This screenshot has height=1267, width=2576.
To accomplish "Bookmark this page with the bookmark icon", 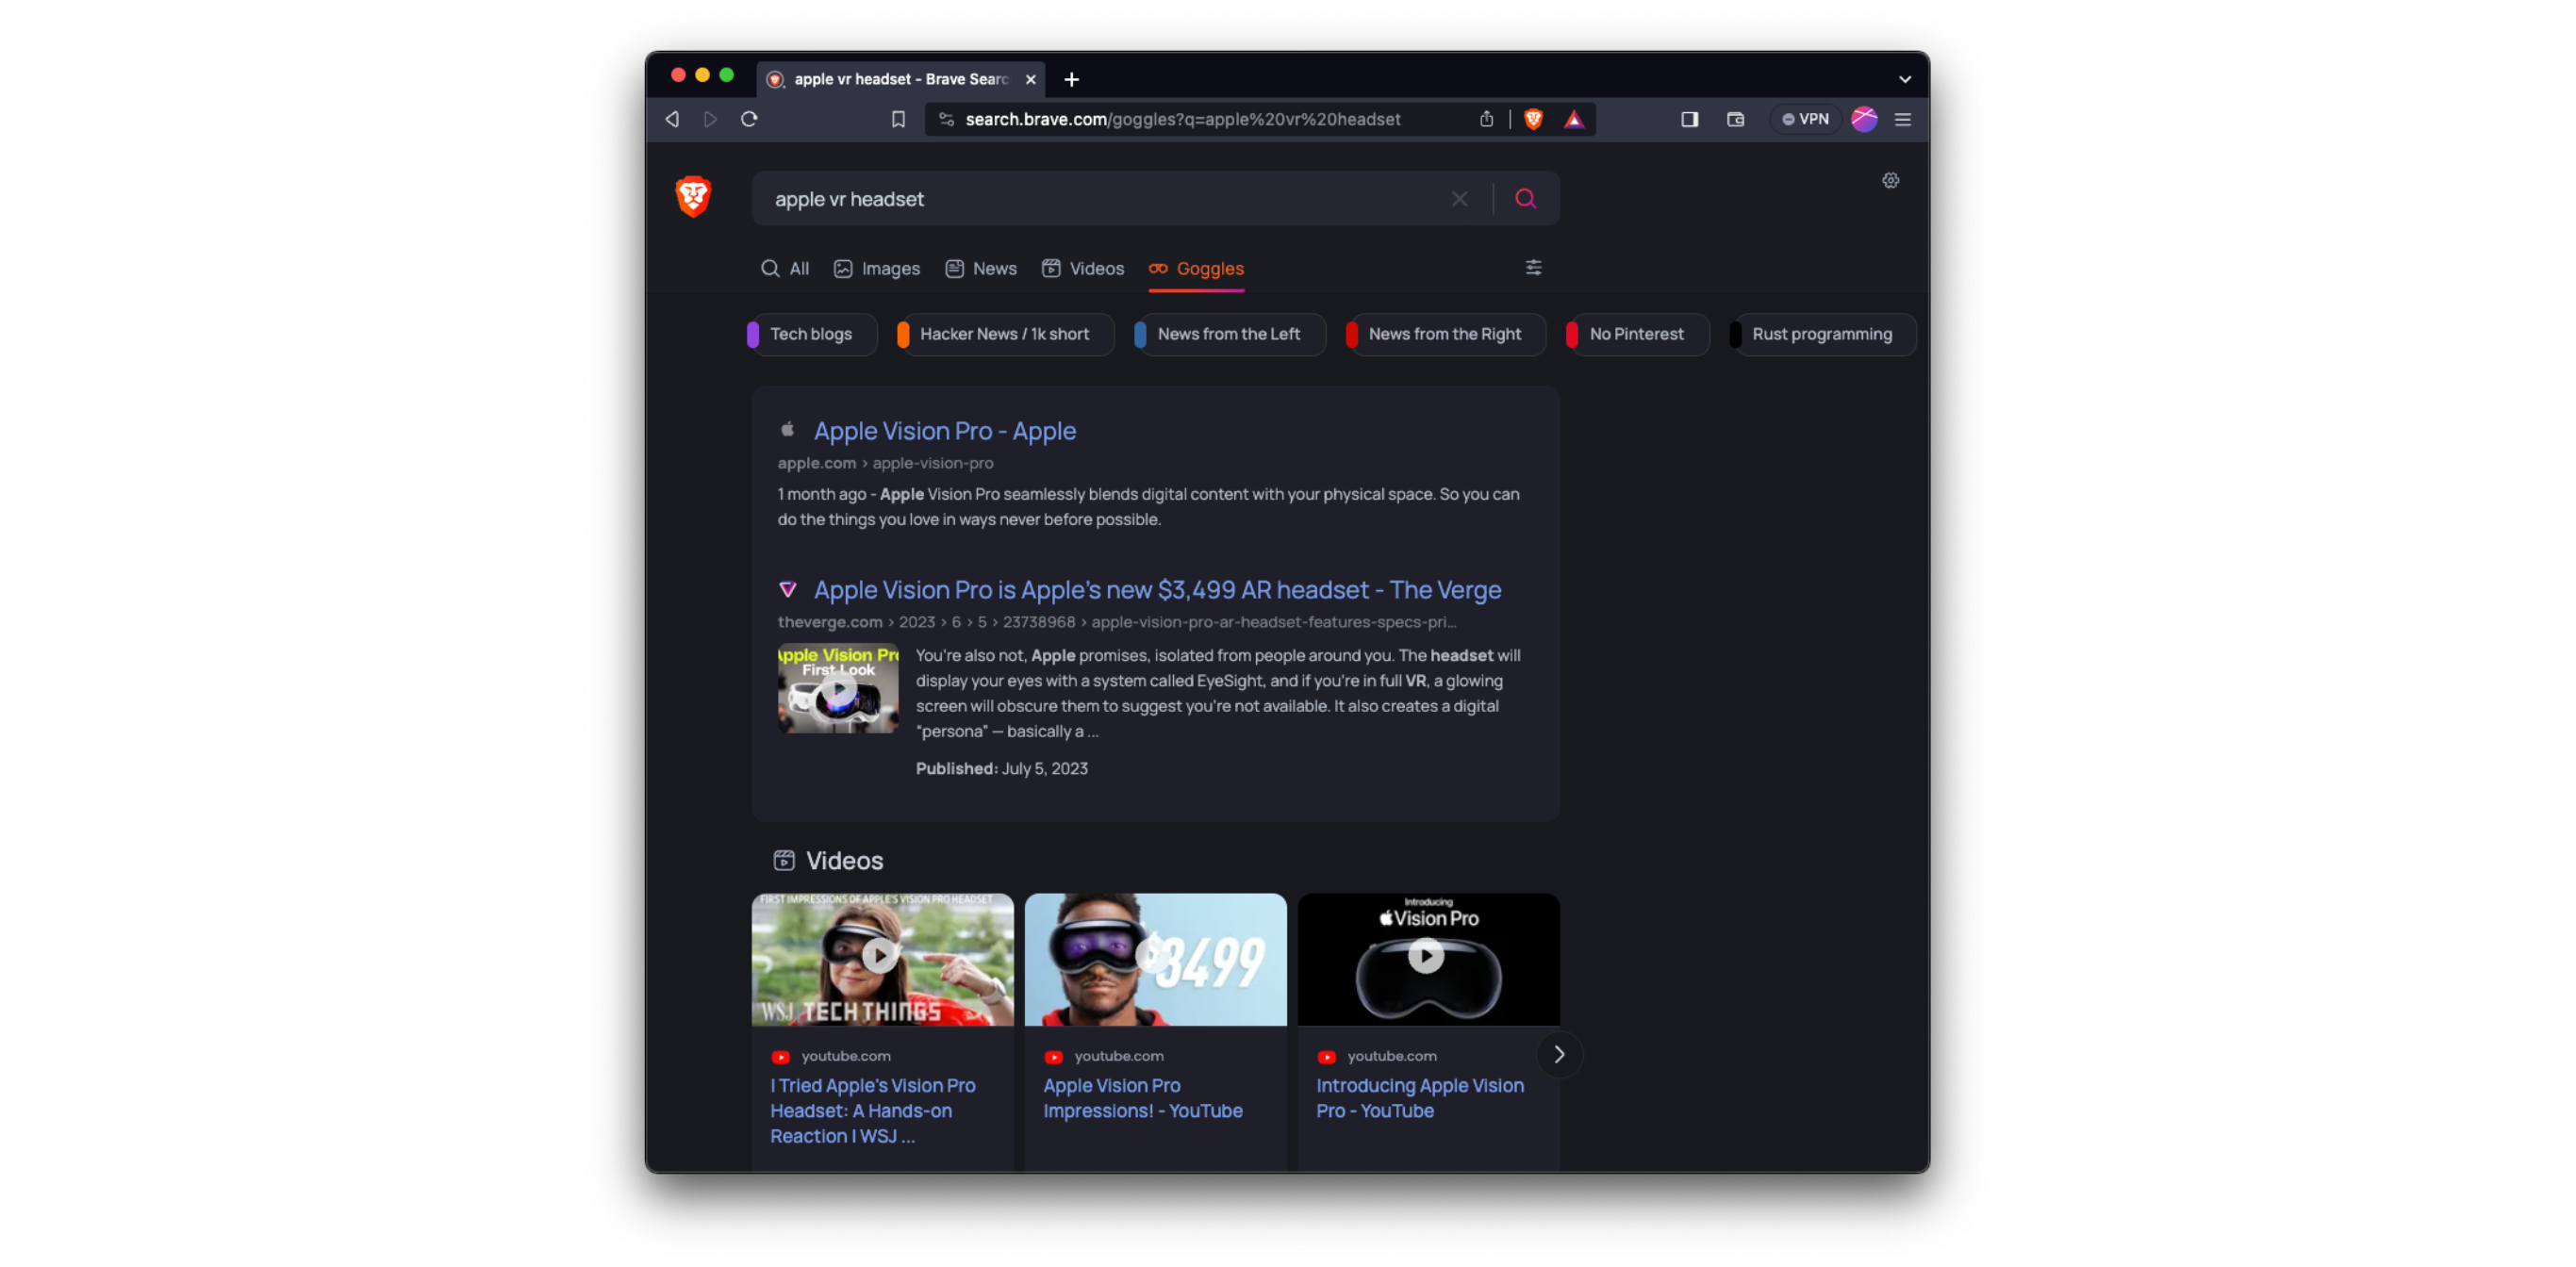I will click(897, 119).
